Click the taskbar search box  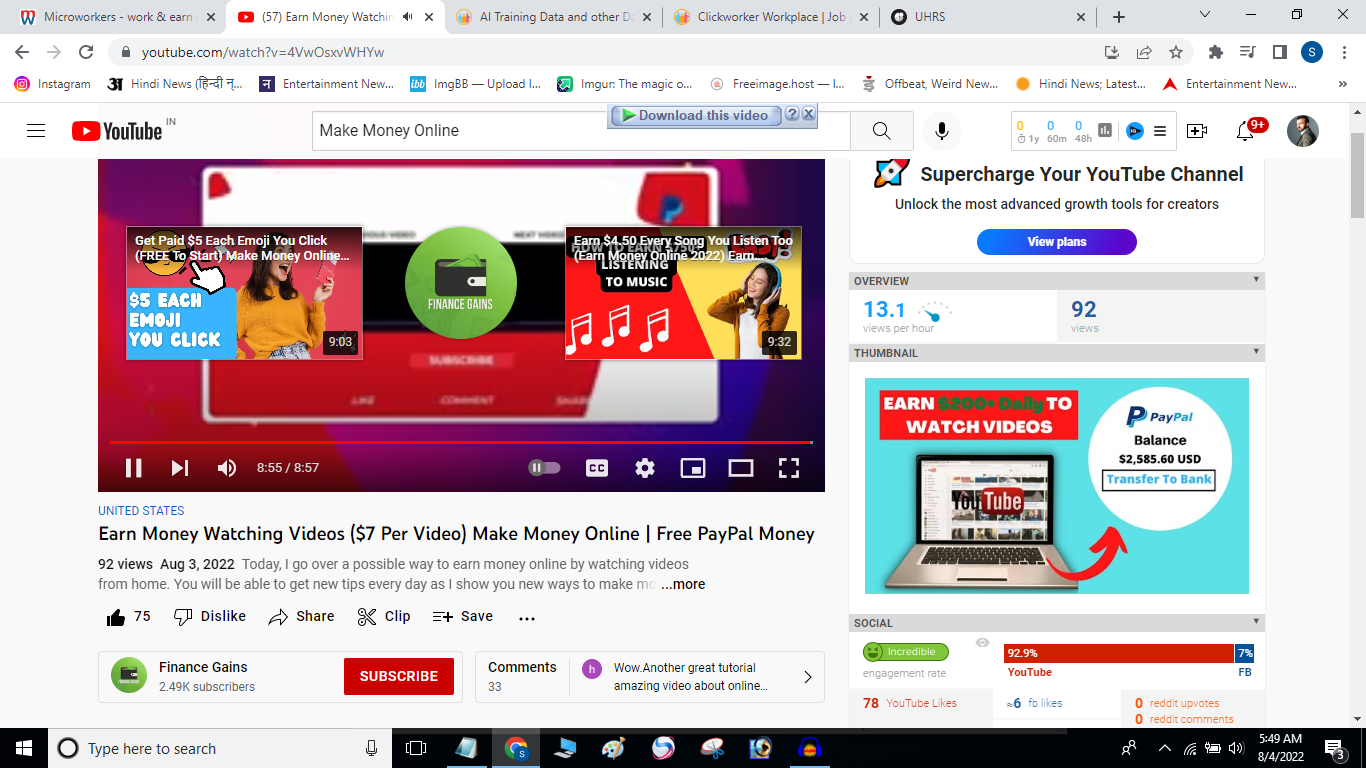point(219,748)
